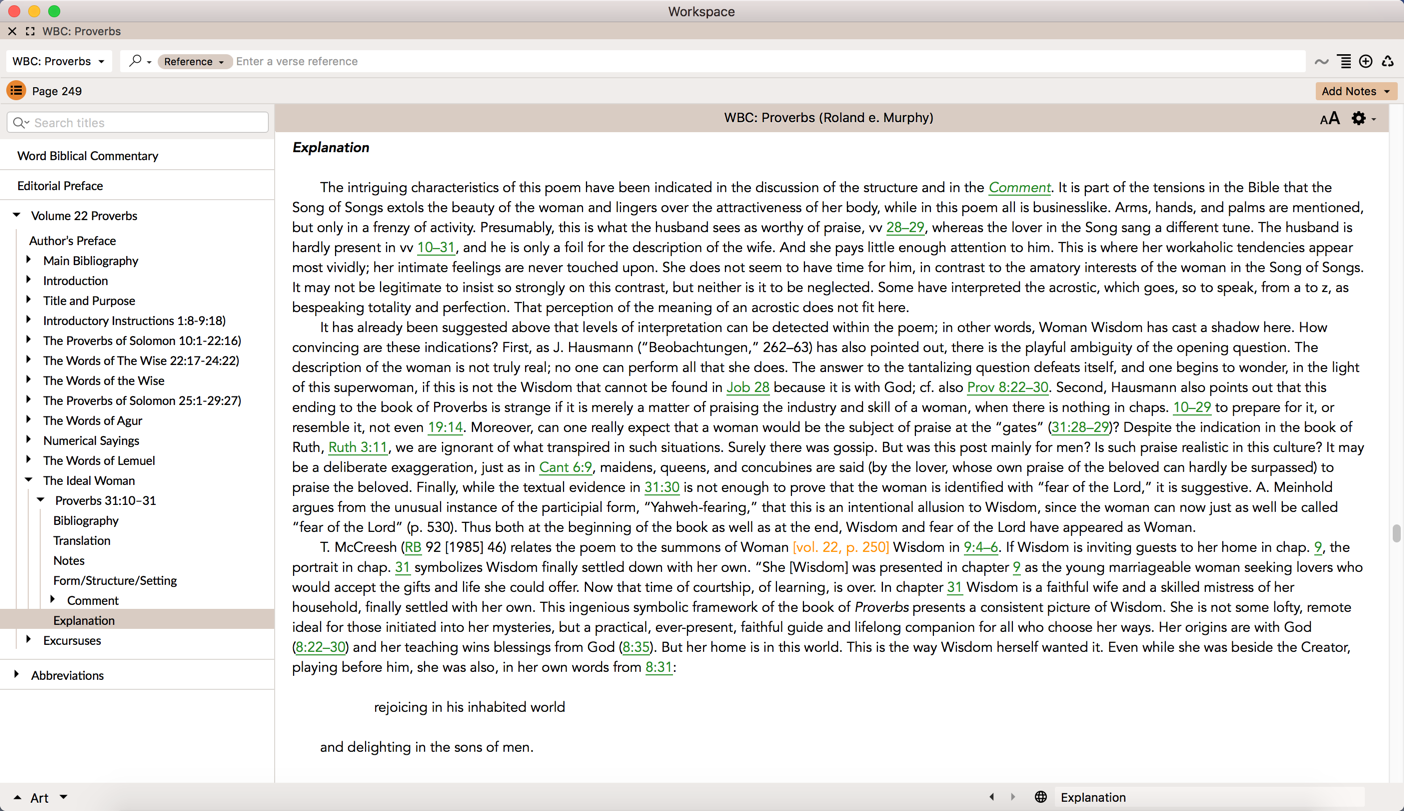The height and width of the screenshot is (811, 1404).
Task: Open the Art dropdown arrow
Action: tap(63, 797)
